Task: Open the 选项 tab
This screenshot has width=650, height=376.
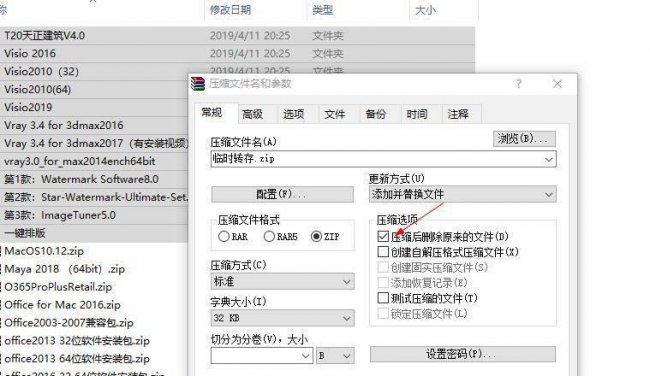Action: pyautogui.click(x=293, y=114)
